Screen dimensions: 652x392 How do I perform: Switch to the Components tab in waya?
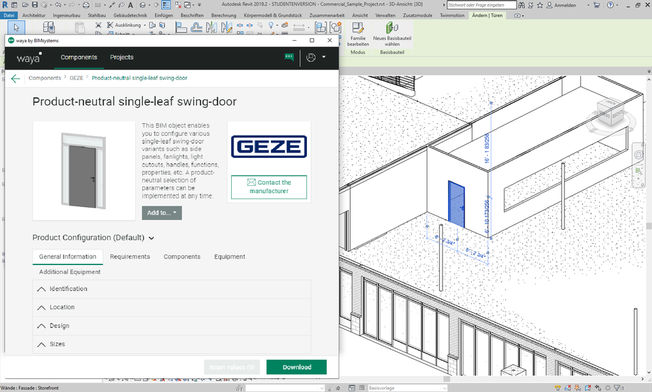pos(79,57)
